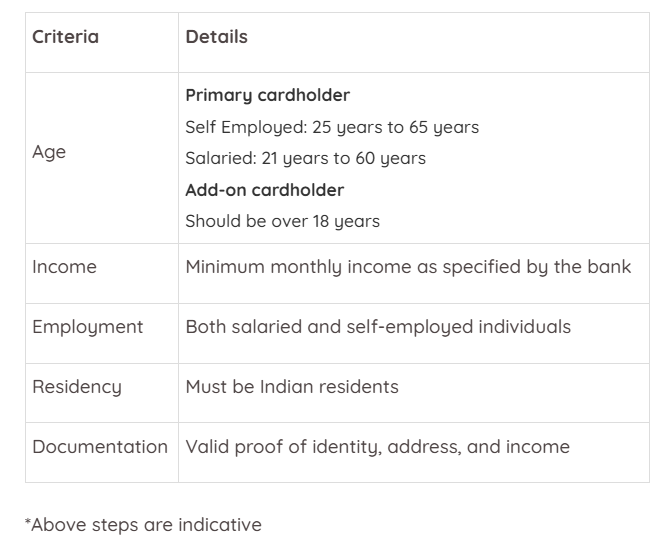The height and width of the screenshot is (554, 671).
Task: Click Must be Indian residents text
Action: [291, 386]
